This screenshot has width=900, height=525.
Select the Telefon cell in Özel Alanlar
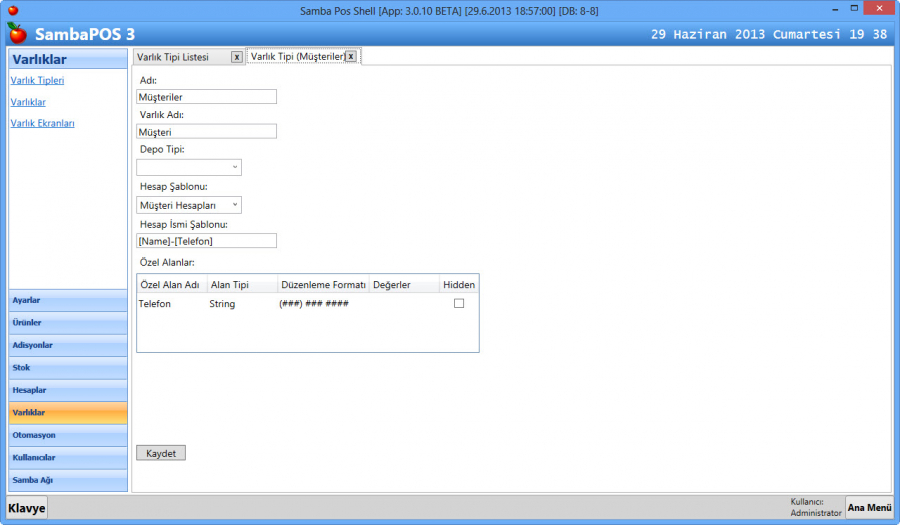(155, 303)
